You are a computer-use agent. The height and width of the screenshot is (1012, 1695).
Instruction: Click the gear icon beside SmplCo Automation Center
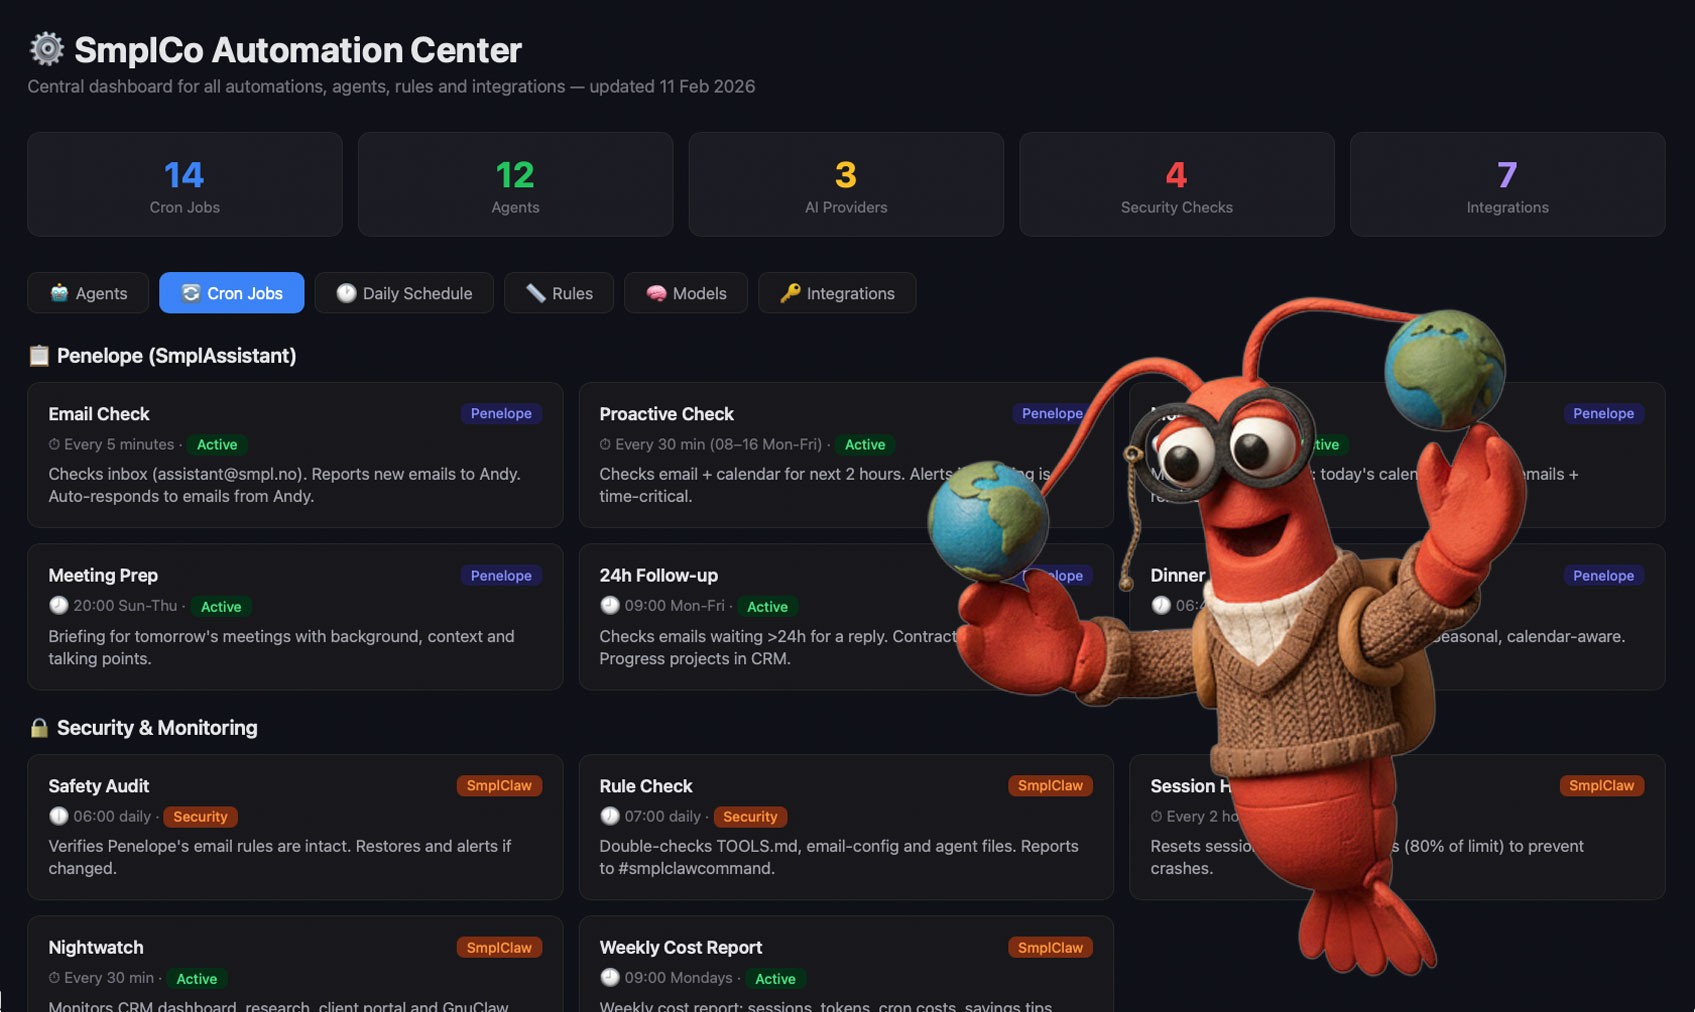(x=46, y=49)
